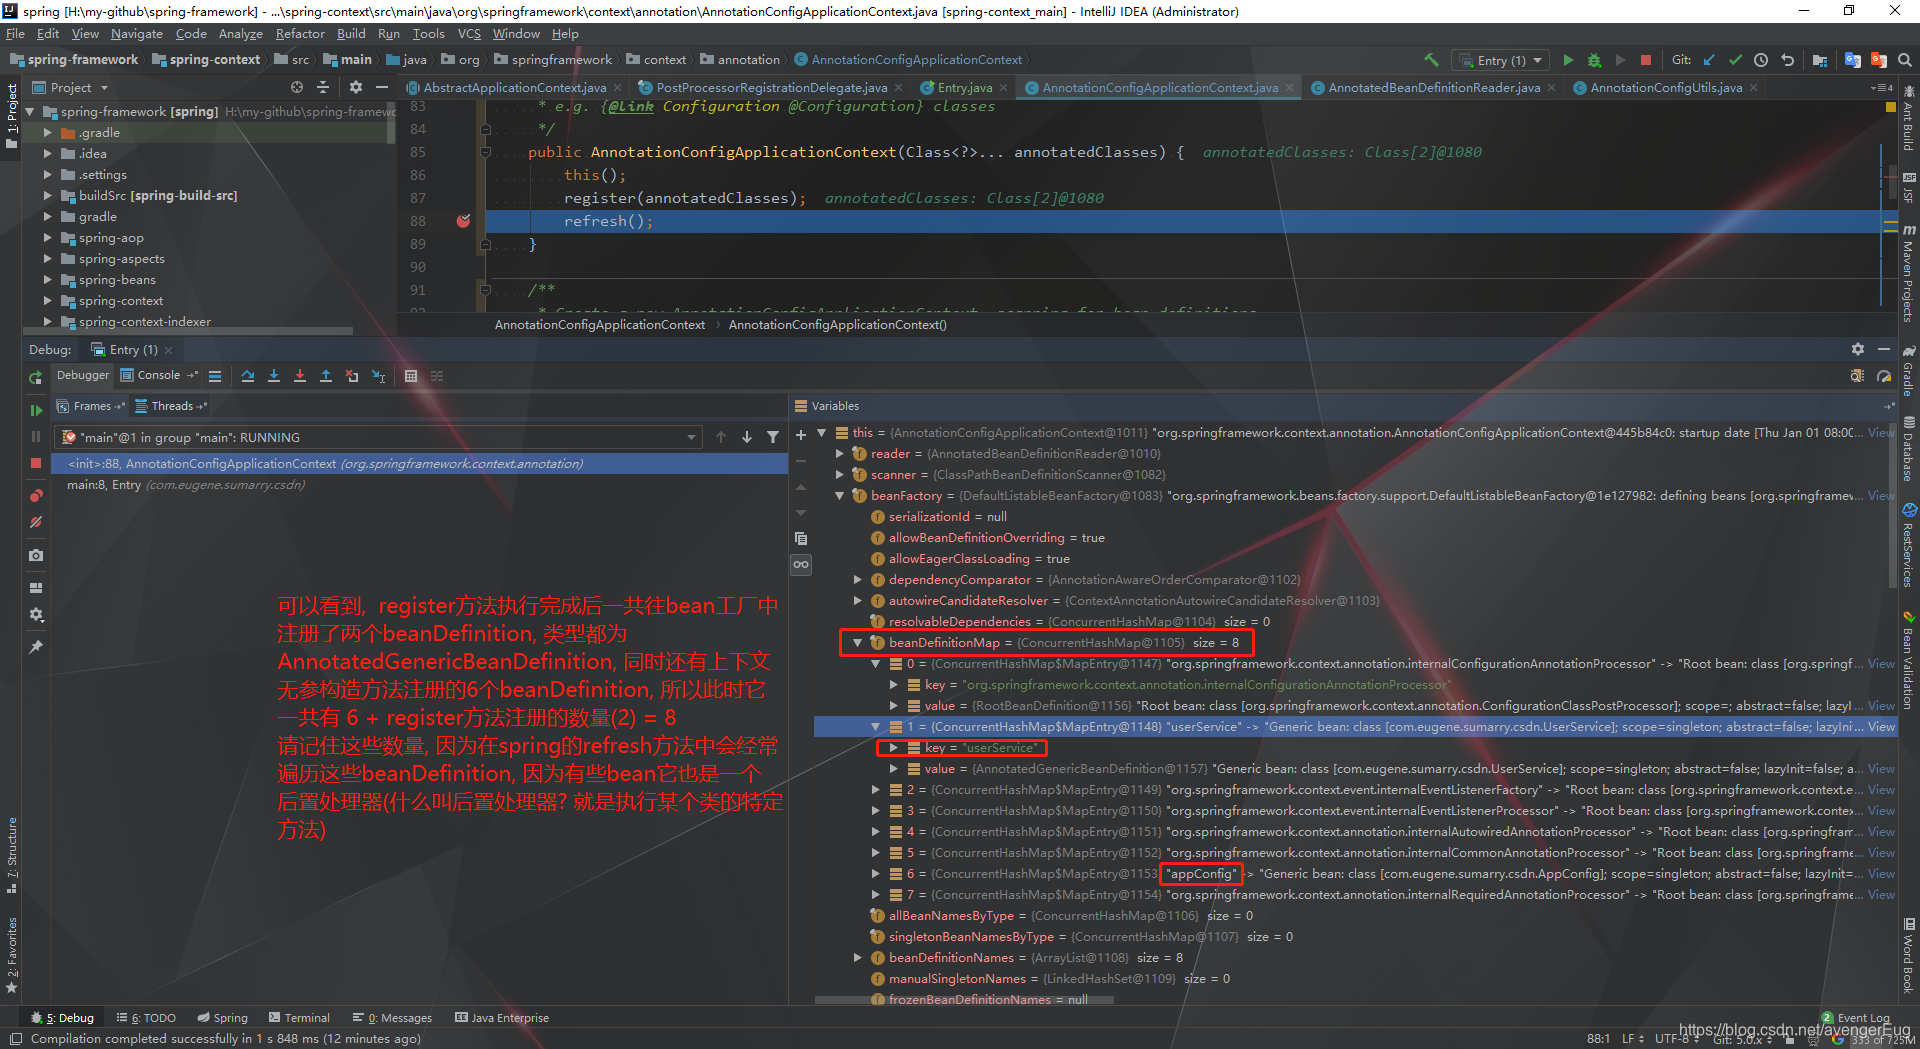Click Step Into icon in debugger toolbar
The width and height of the screenshot is (1920, 1049).
point(274,376)
